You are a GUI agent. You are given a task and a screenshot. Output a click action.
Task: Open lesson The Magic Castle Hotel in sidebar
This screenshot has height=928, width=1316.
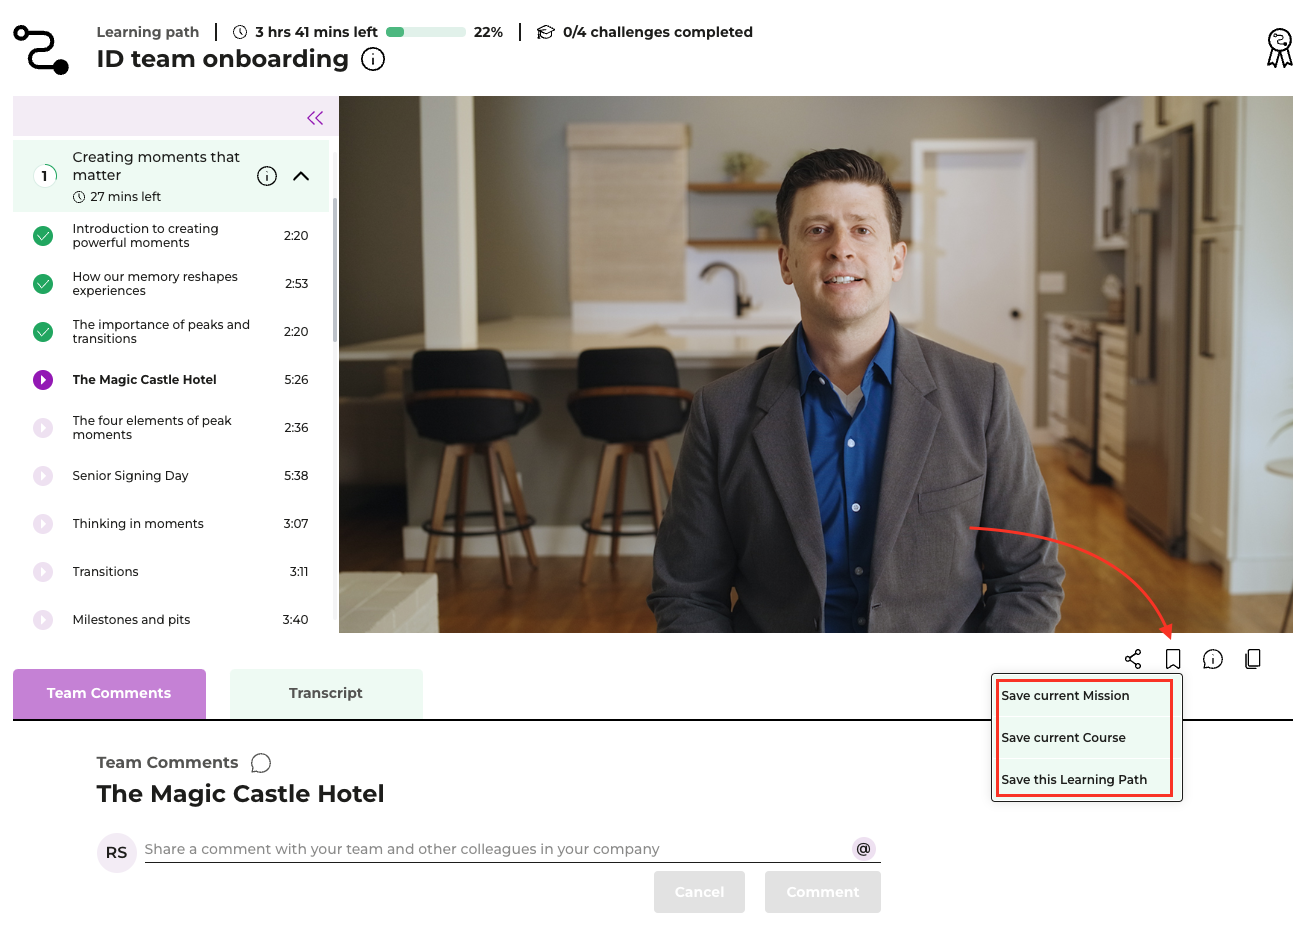point(171,380)
